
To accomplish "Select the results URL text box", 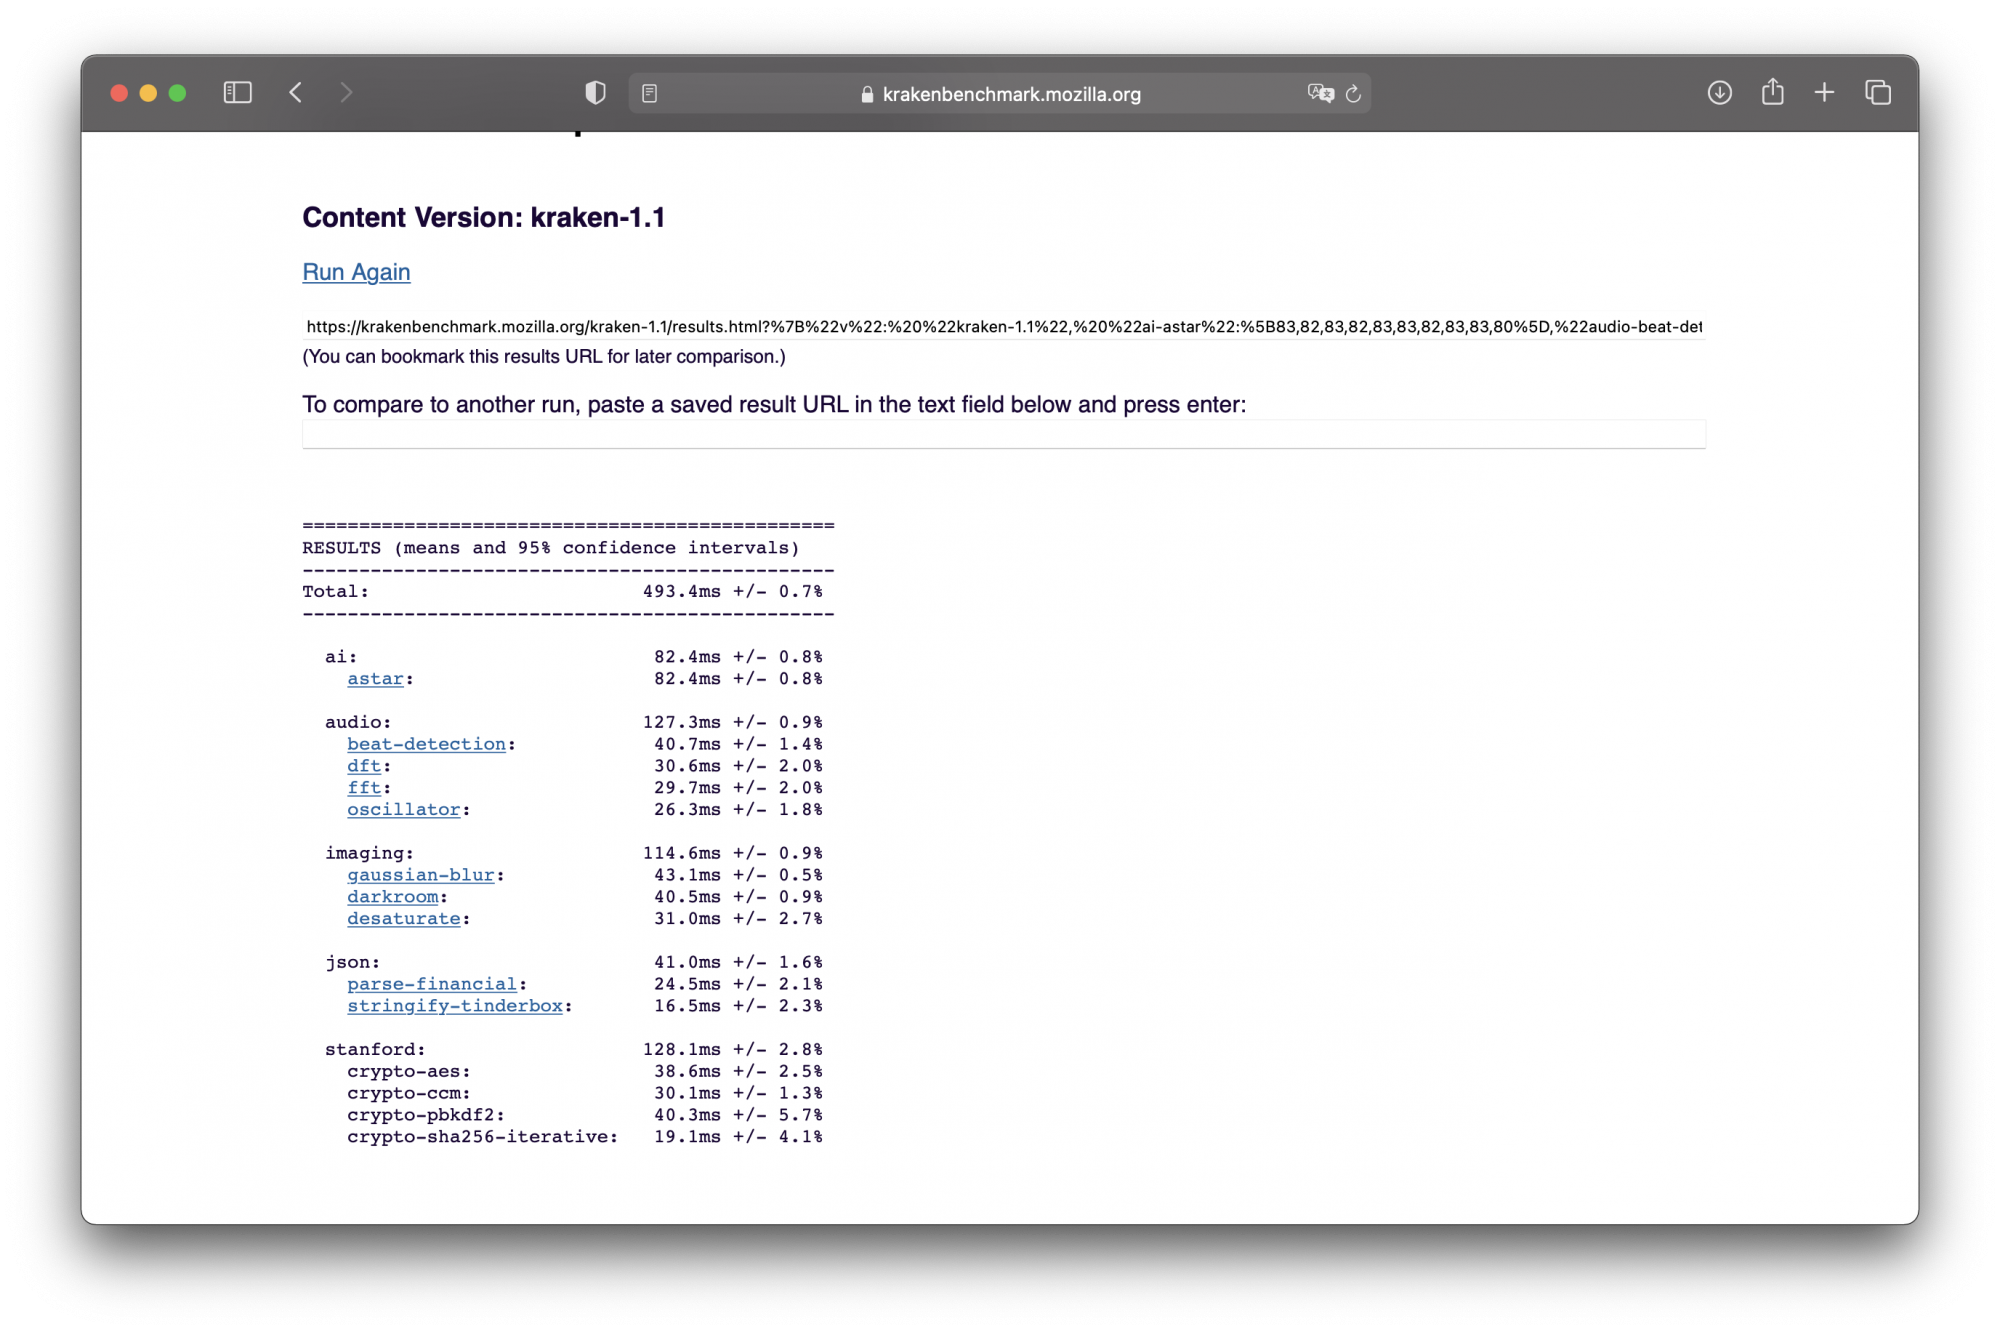I will [x=1003, y=327].
